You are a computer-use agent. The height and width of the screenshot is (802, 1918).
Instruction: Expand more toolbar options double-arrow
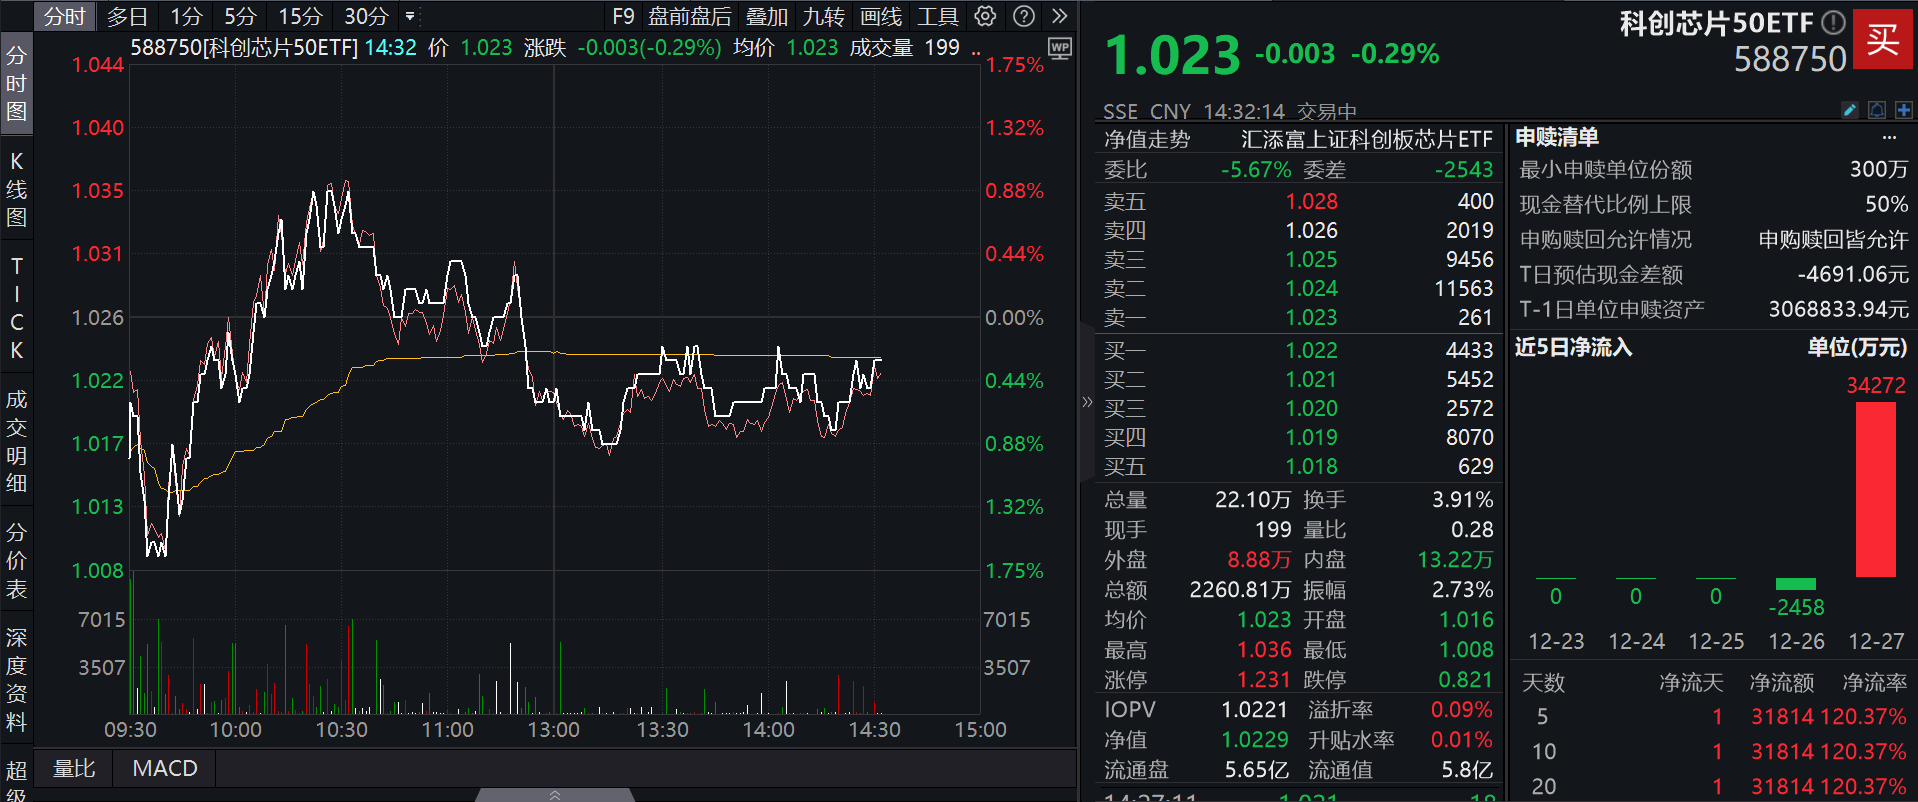click(1060, 16)
